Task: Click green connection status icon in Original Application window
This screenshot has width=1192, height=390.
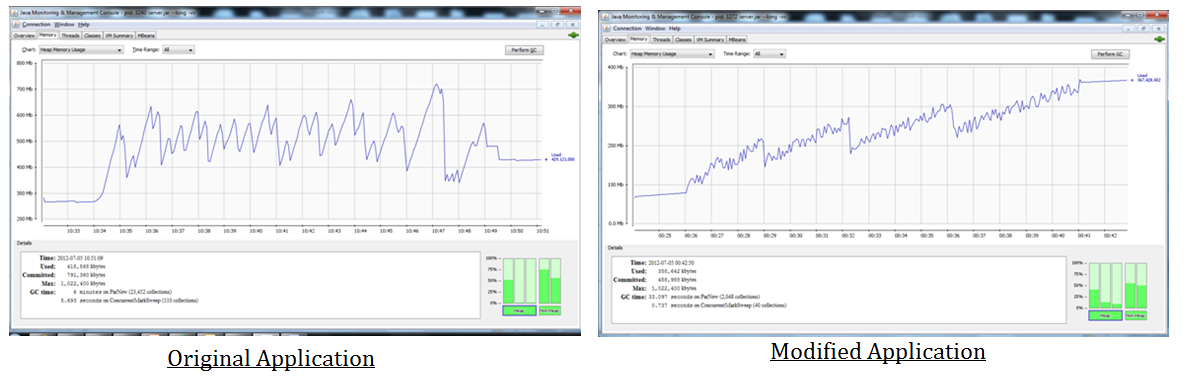Action: [572, 35]
